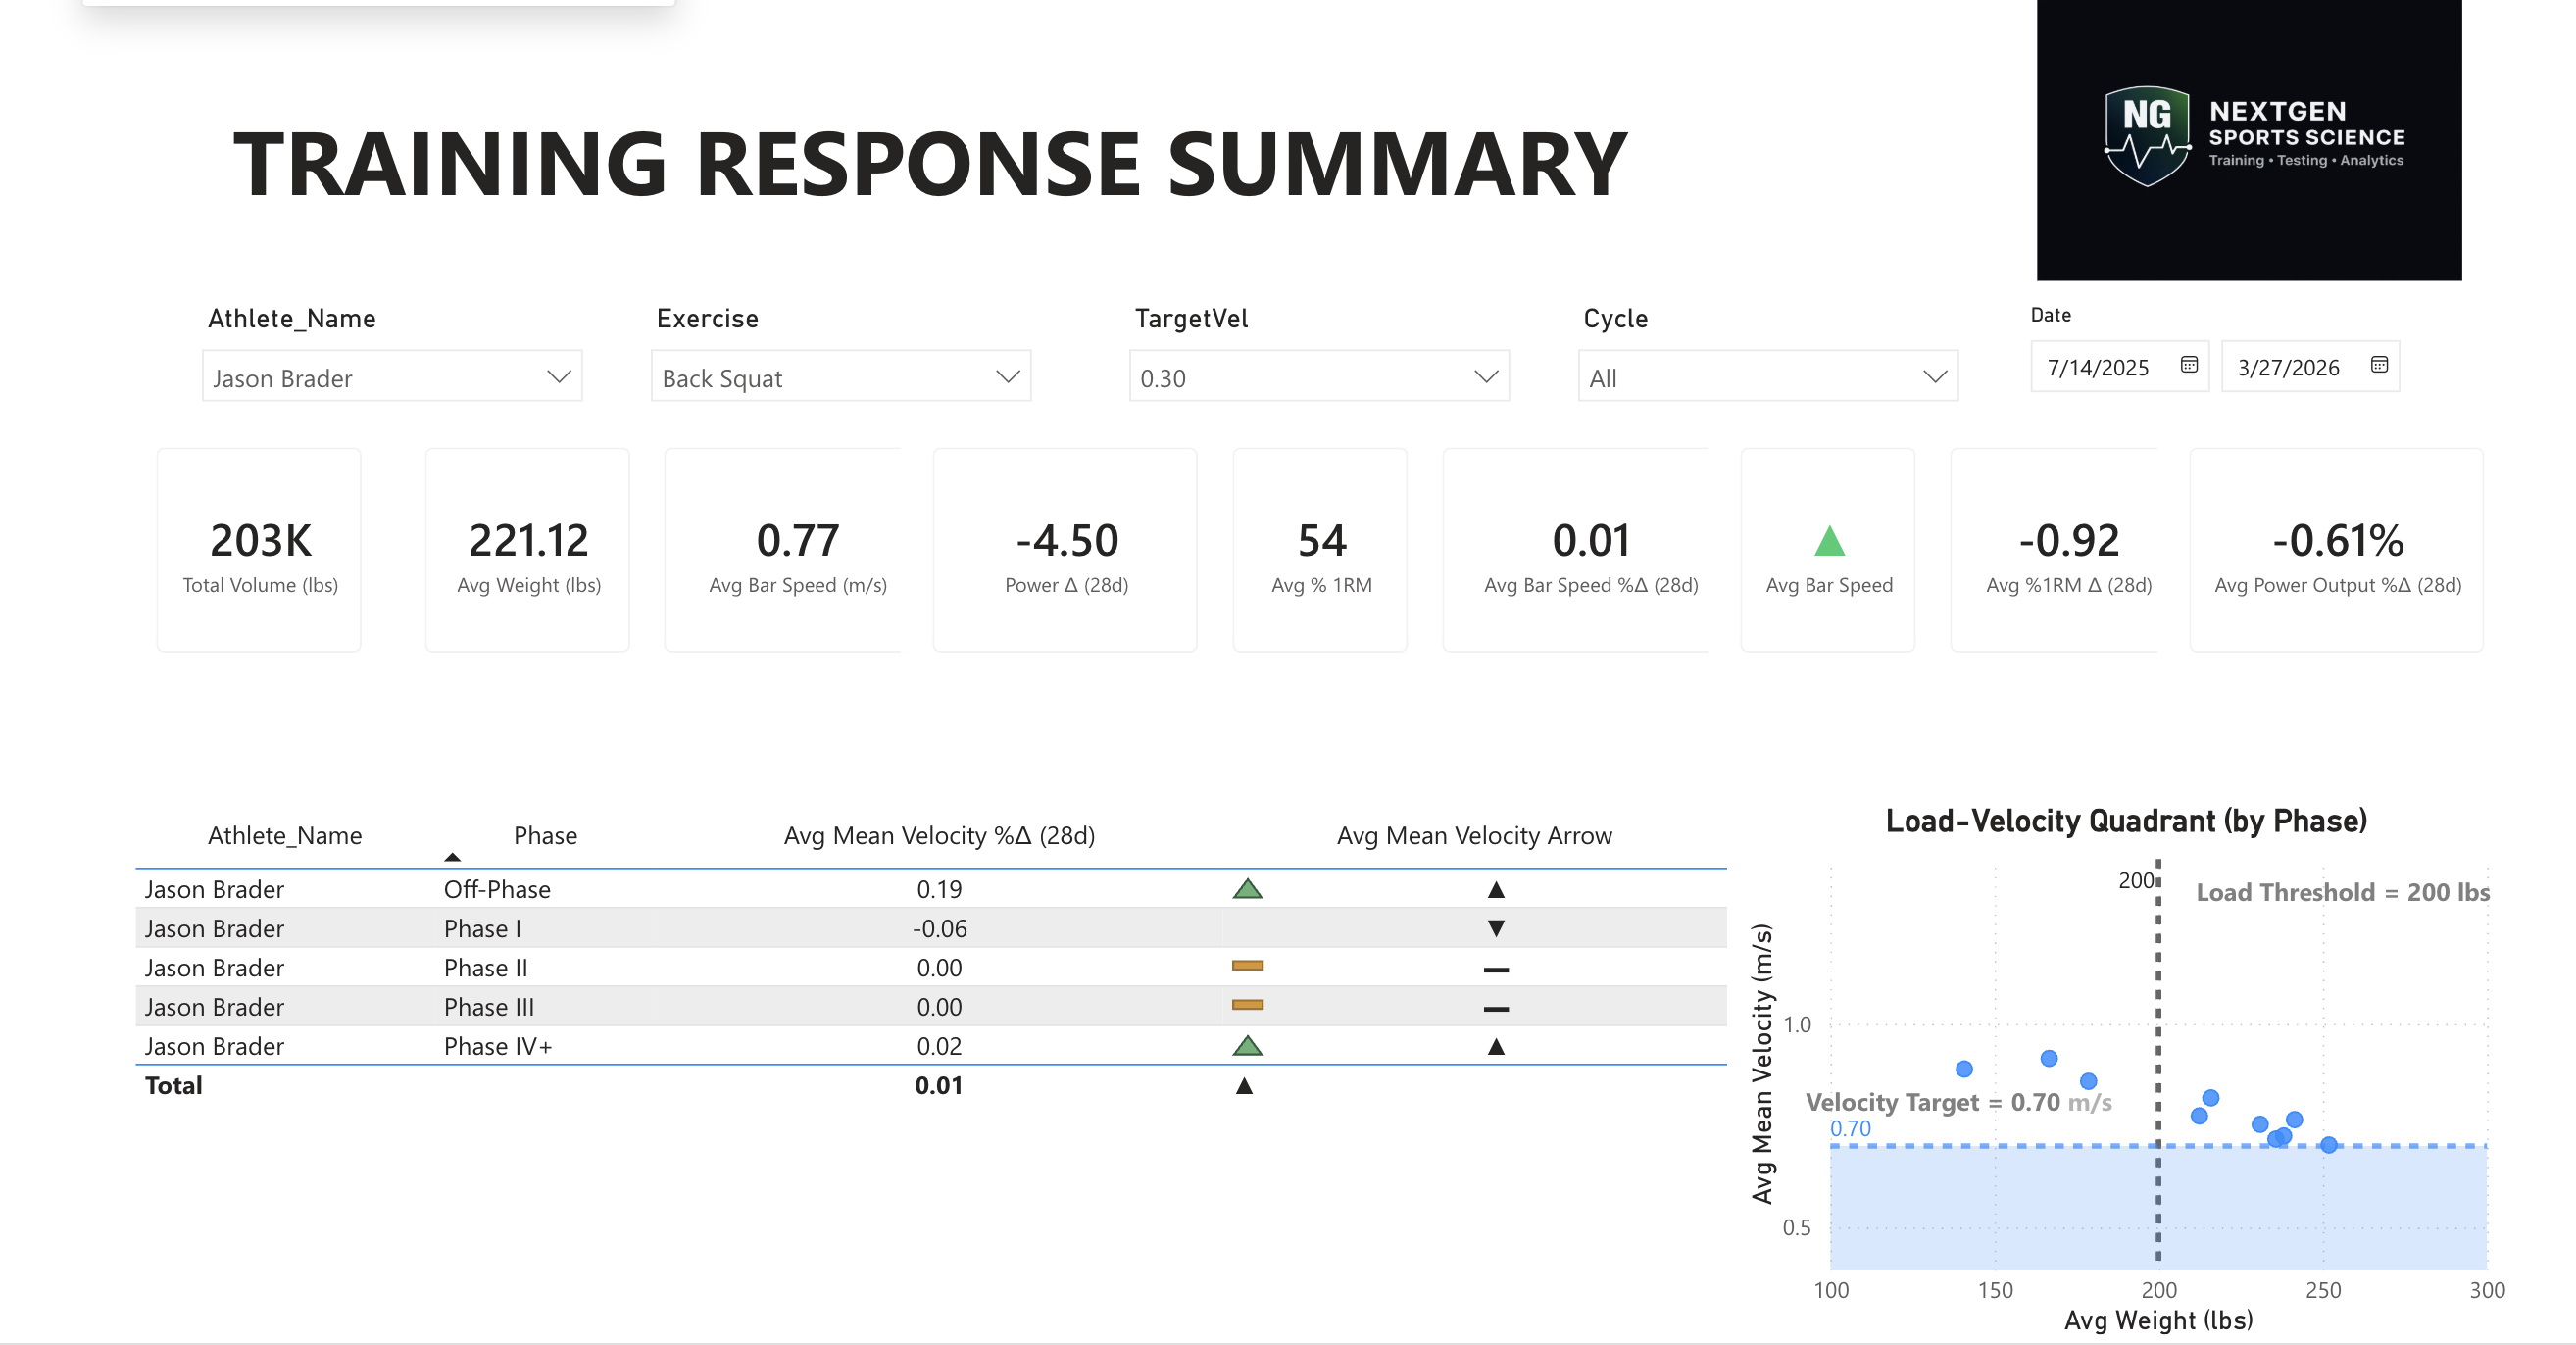
Task: Open the TargetVel dropdown showing 0.30
Action: 1320,377
